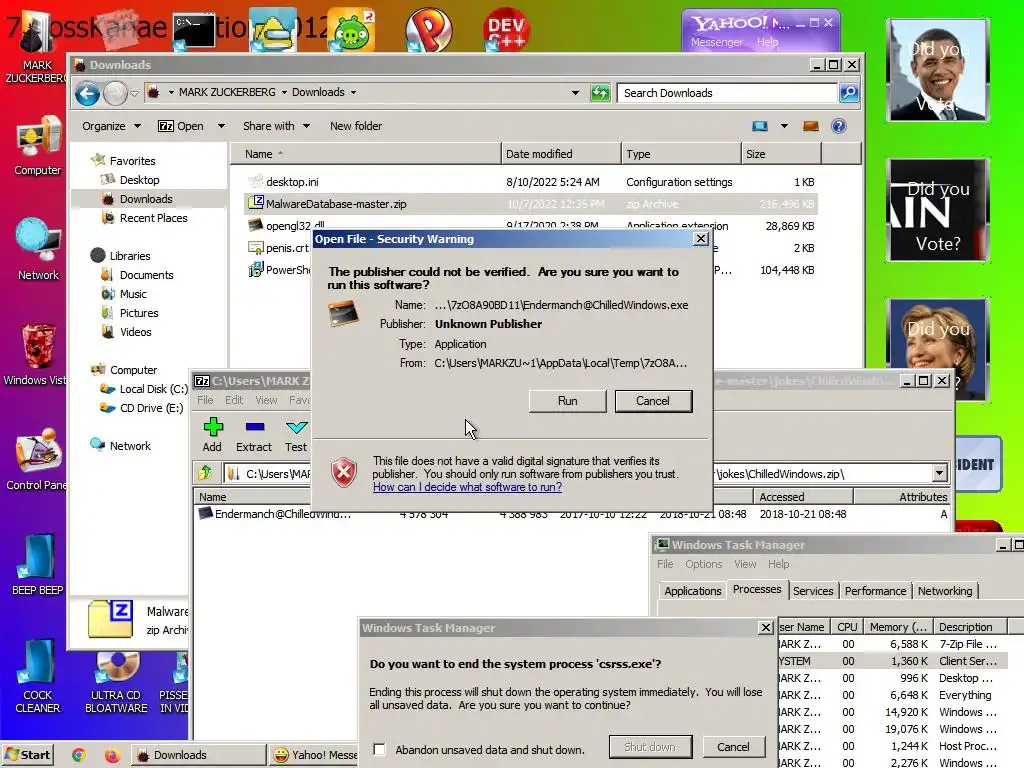
Task: Open the 'How can I decide what software to run?' link
Action: coord(467,487)
